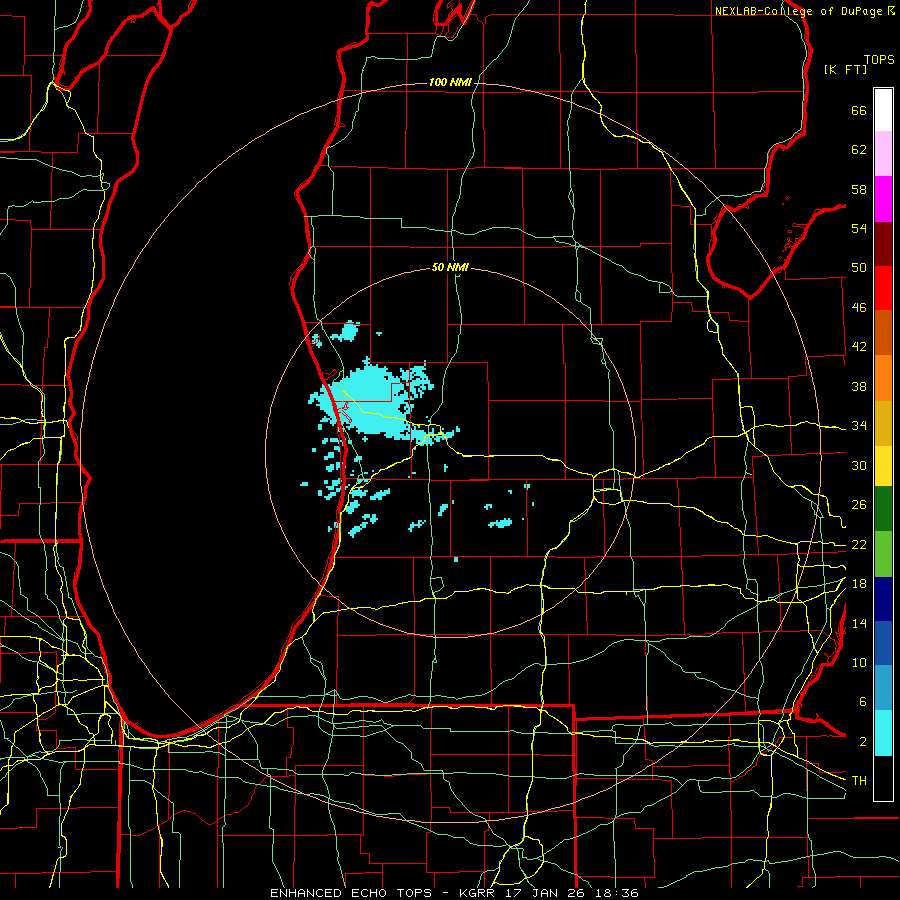Click the legend value 34
Viewport: 900px width, 900px height.
pyautogui.click(x=859, y=426)
